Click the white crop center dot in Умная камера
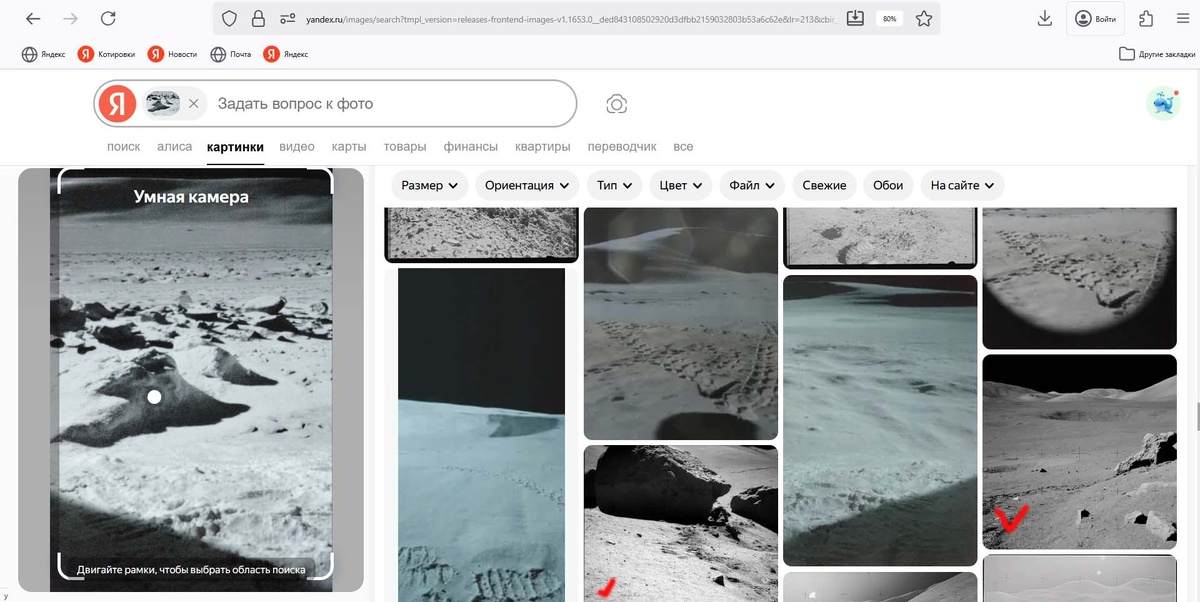1200x602 pixels. (154, 397)
